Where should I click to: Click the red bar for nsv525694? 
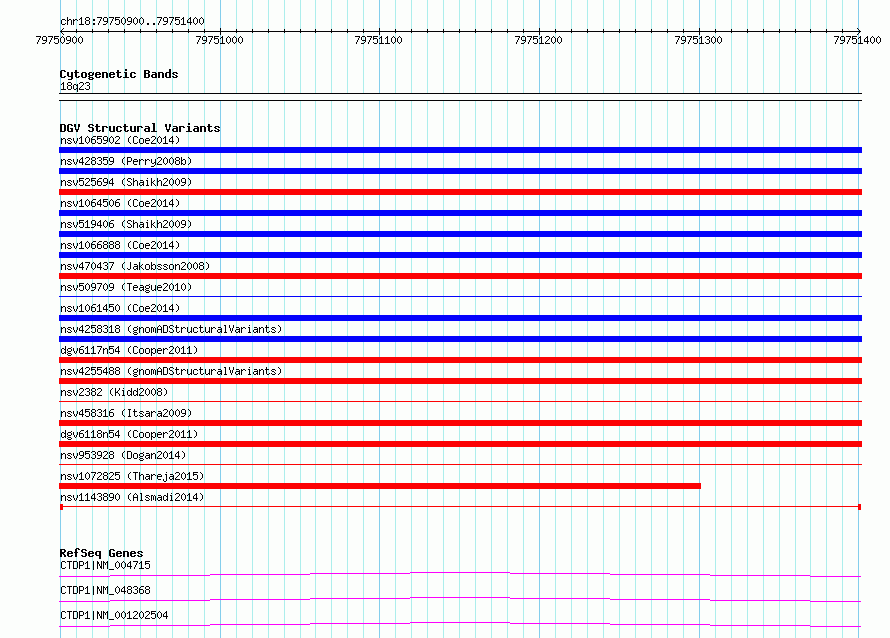tap(460, 192)
